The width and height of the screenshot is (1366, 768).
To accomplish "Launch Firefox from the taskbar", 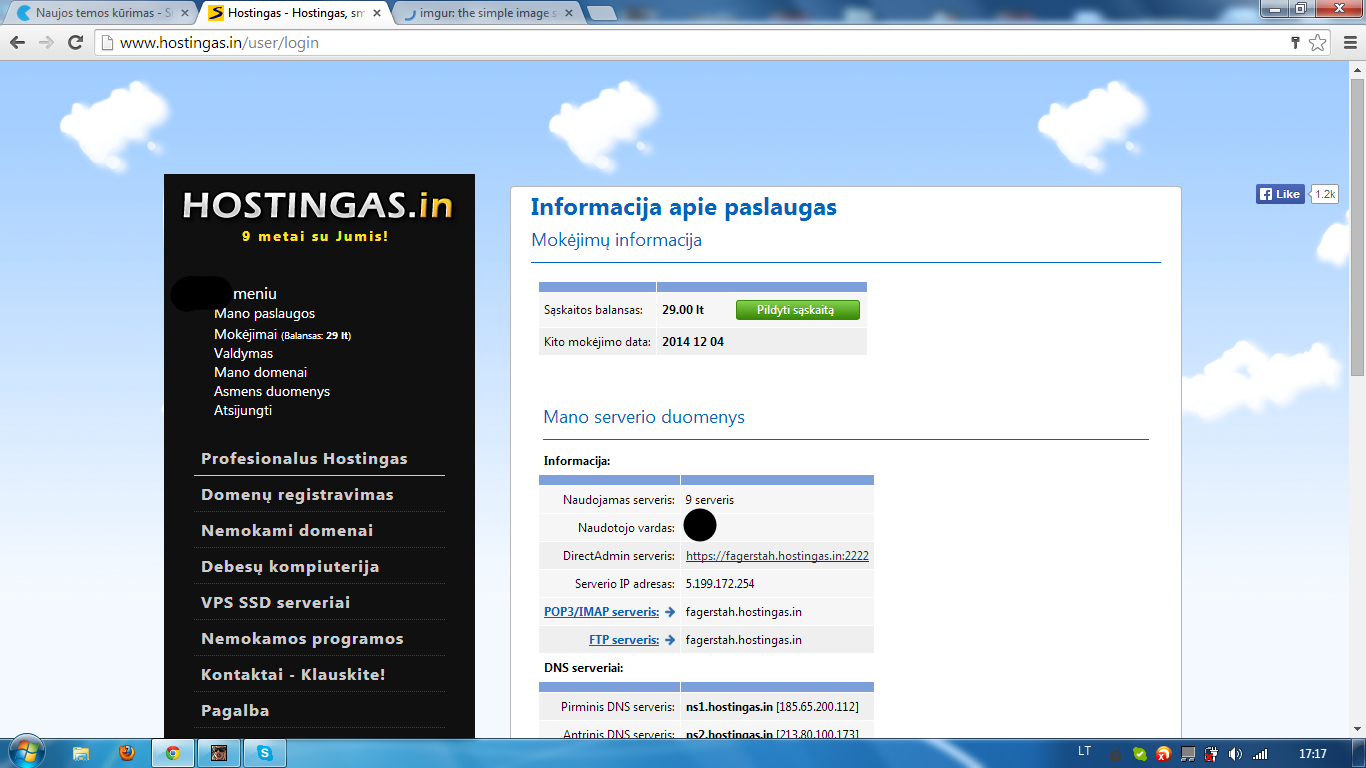I will point(126,753).
